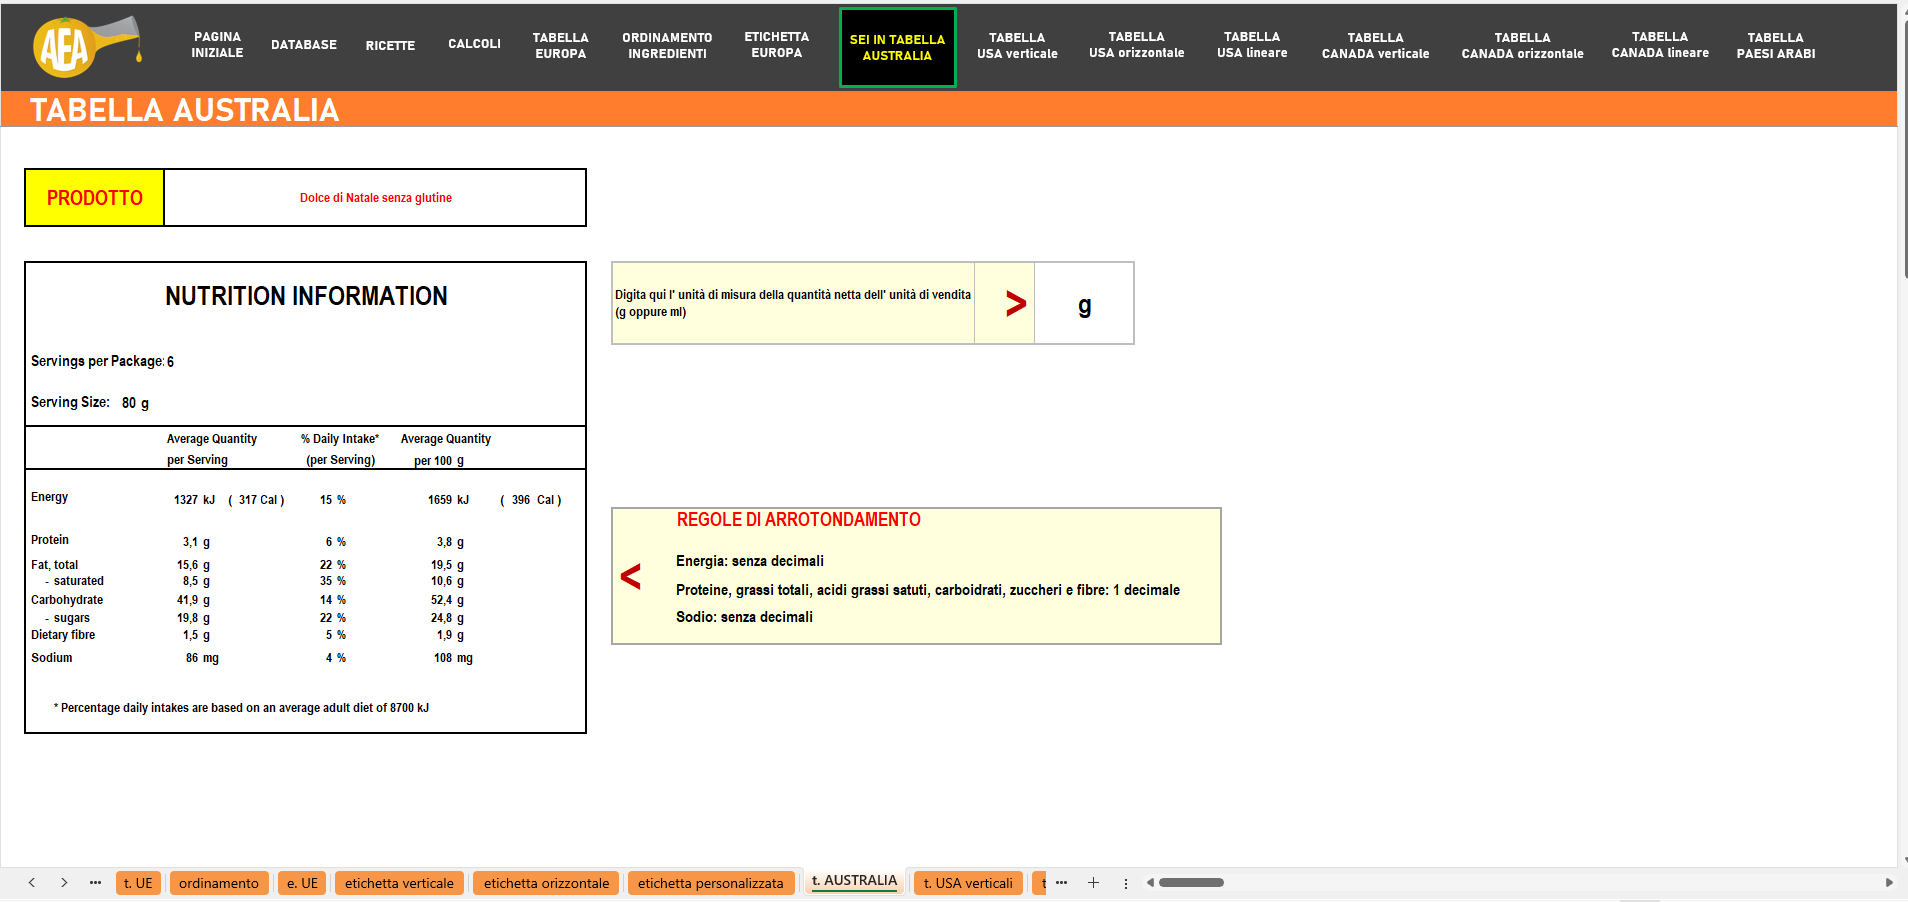Open ETICHETTA EUROPA
Screen dimensions: 1908x902
(x=777, y=44)
